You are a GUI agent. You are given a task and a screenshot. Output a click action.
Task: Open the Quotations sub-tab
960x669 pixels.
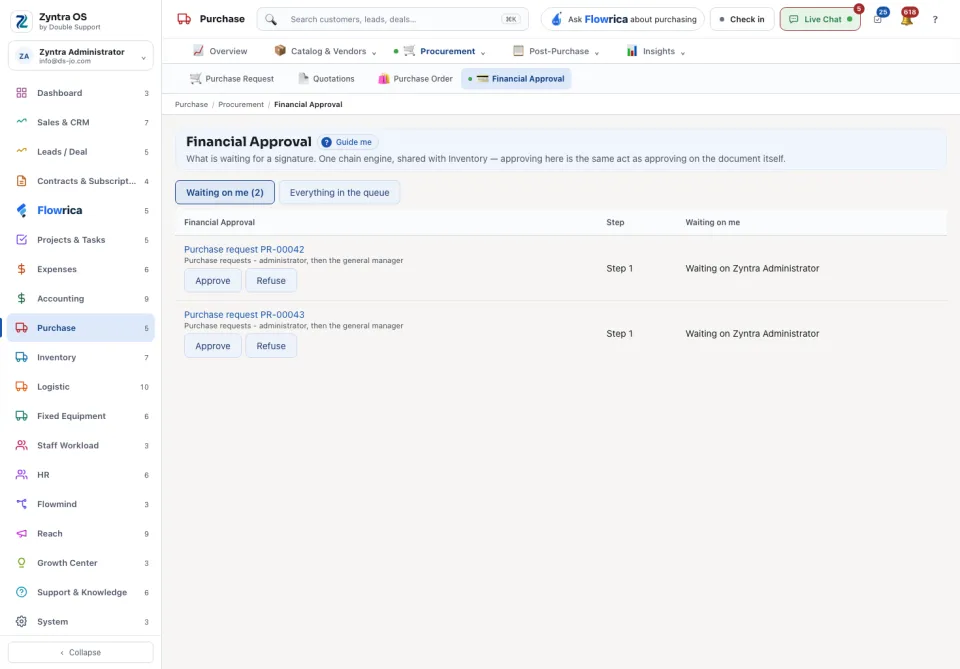coord(326,79)
